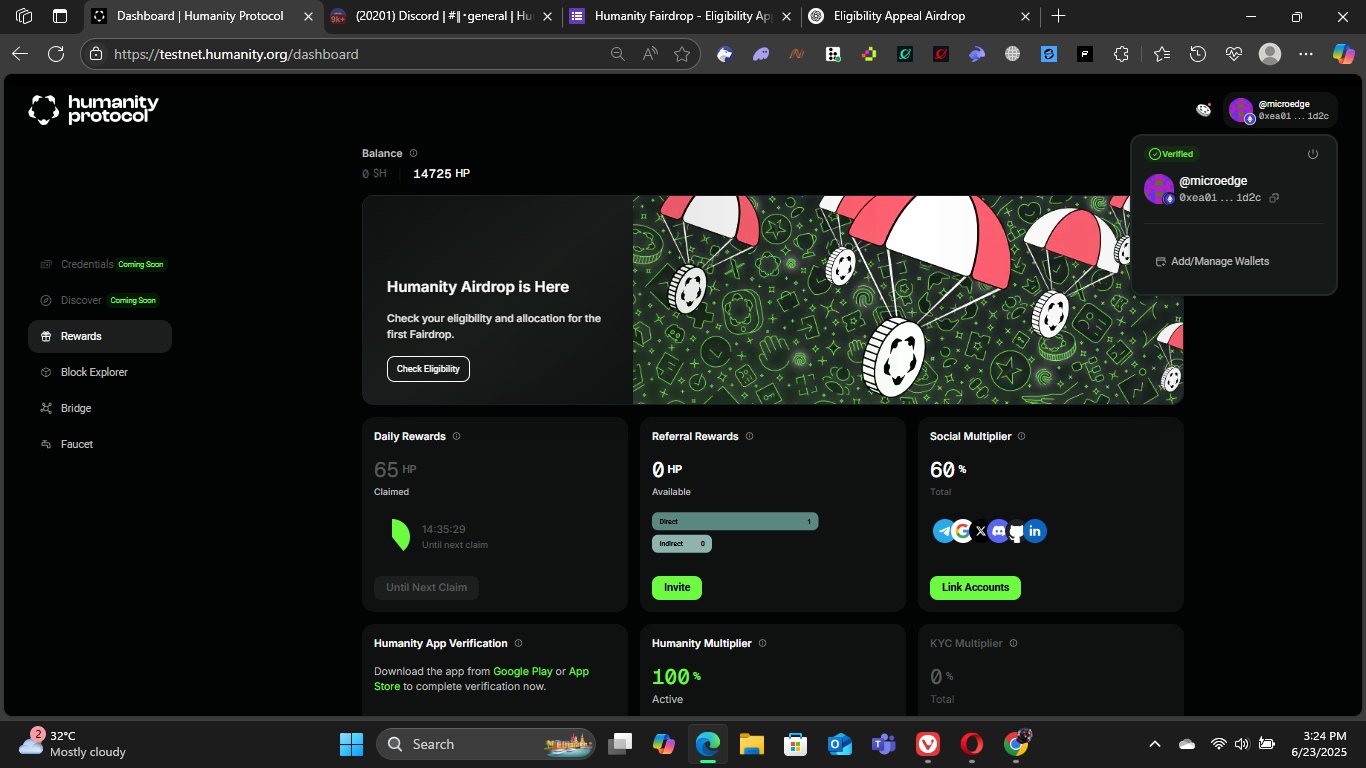Image resolution: width=1366 pixels, height=768 pixels.
Task: Open the weather widget showing 32°C
Action: pyautogui.click(x=72, y=744)
